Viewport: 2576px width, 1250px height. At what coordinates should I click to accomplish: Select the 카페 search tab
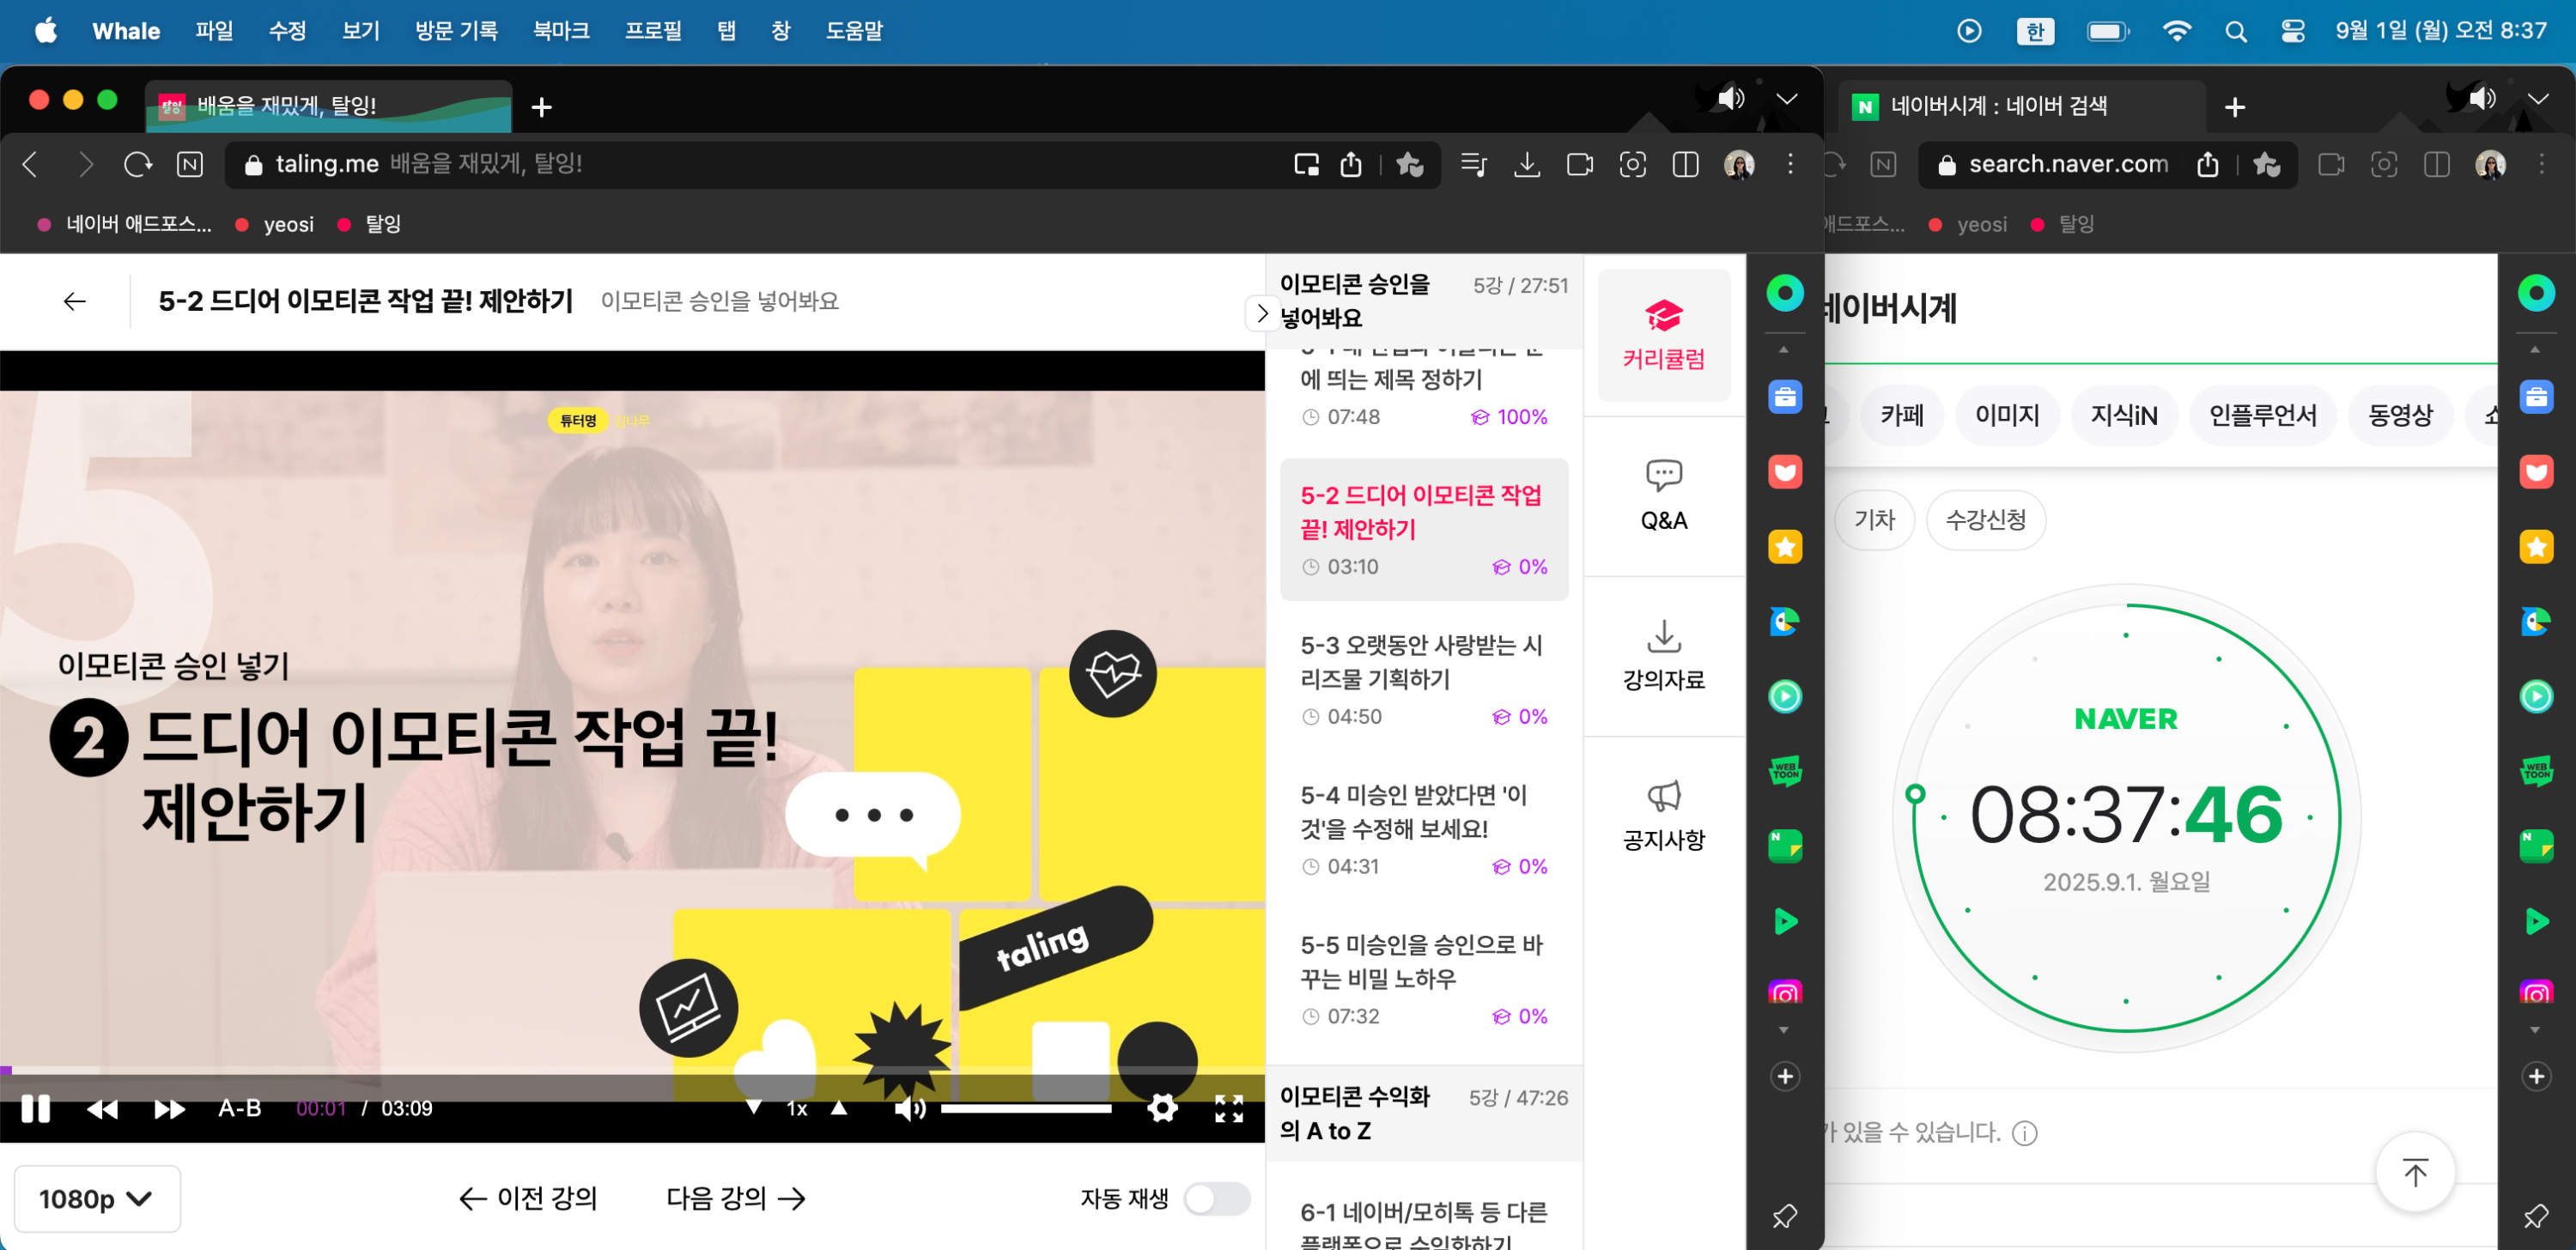[x=1901, y=415]
